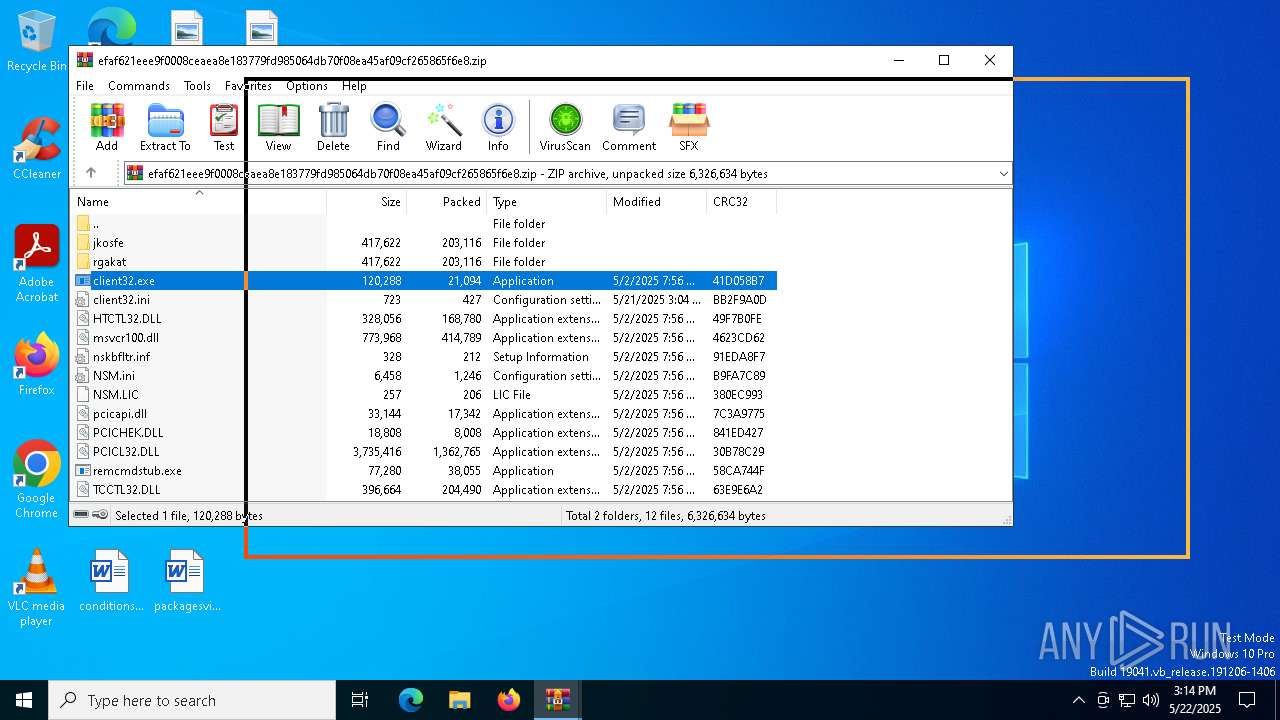Click the Windows Start button
Viewport: 1280px width, 720px height.
pos(24,700)
